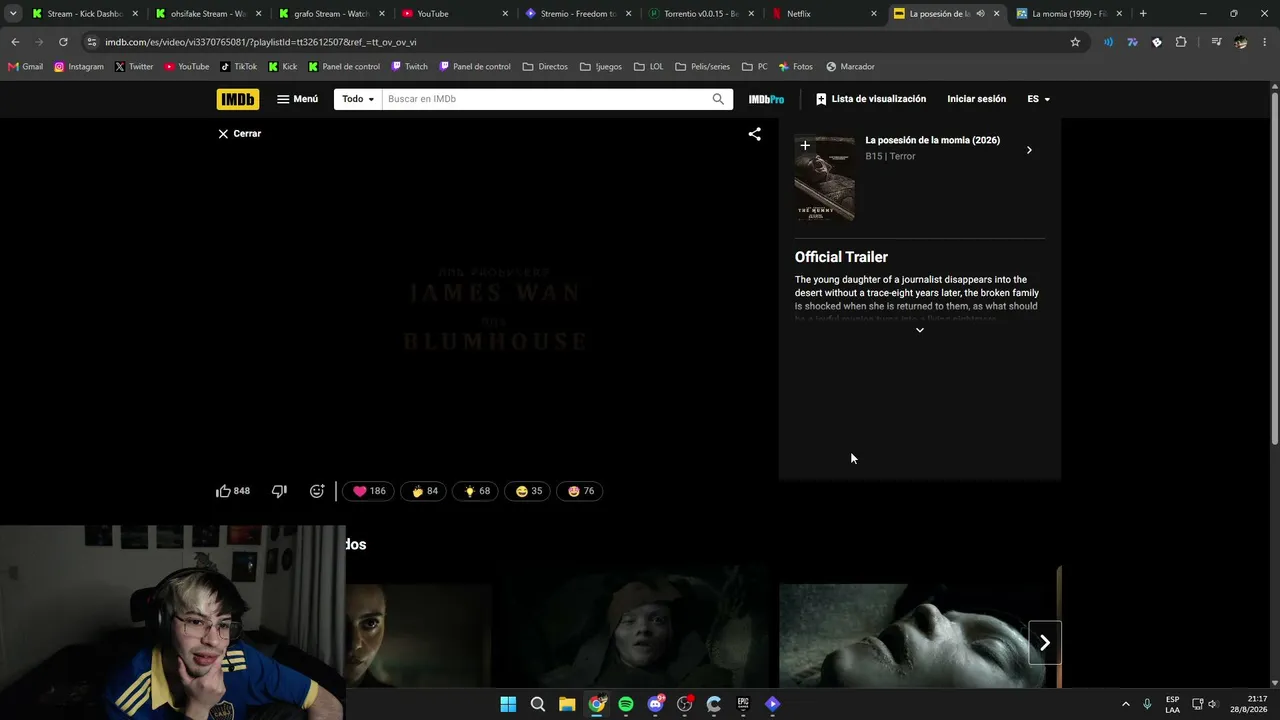Viewport: 1280px width, 720px height.
Task: Switch to the Stremio tab
Action: [577, 14]
